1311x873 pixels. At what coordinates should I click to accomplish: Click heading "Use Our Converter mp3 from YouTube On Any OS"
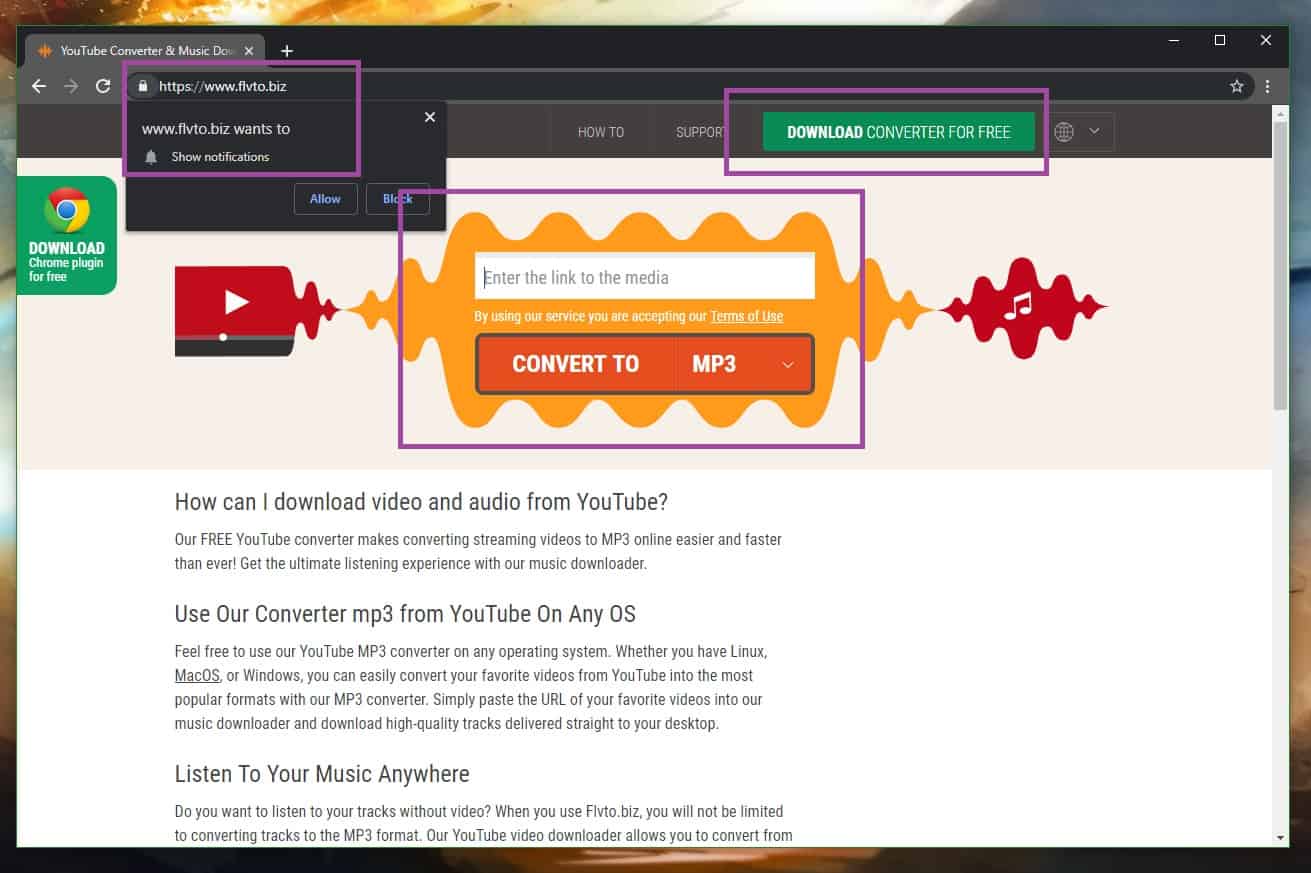pos(405,613)
